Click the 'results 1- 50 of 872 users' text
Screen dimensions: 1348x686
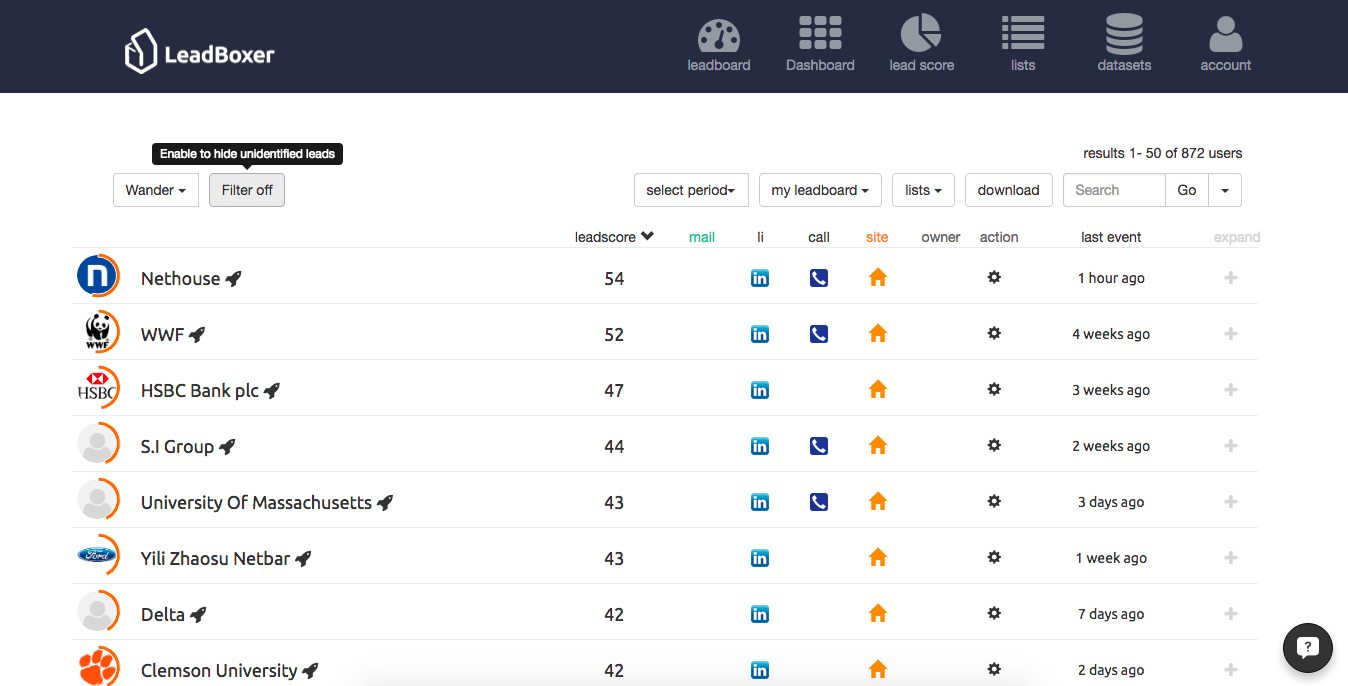(1163, 153)
